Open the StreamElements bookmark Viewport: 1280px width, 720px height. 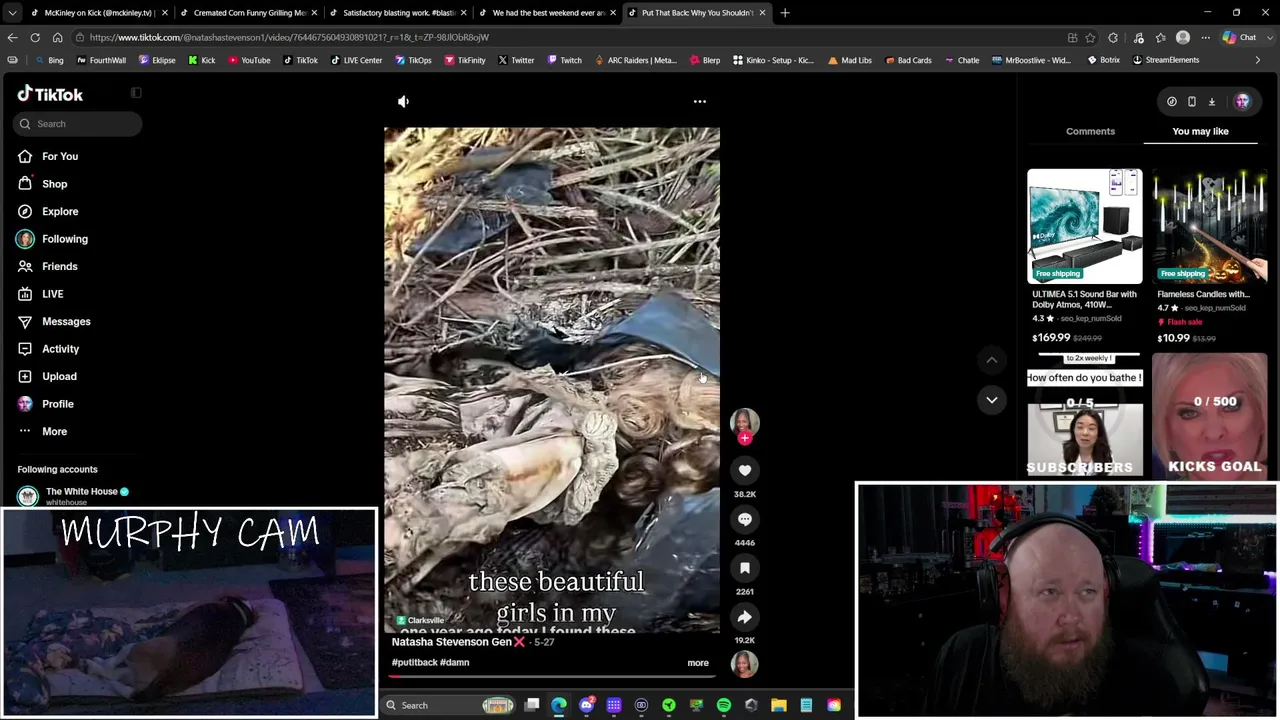(x=1165, y=60)
